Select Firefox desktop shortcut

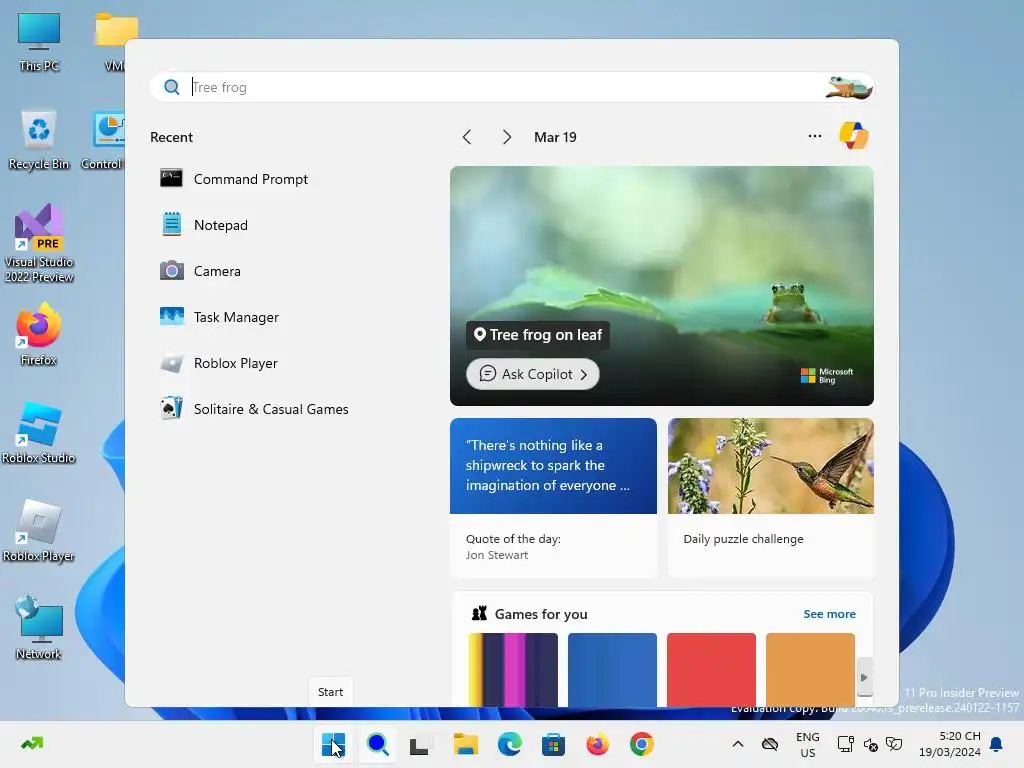[x=39, y=335]
